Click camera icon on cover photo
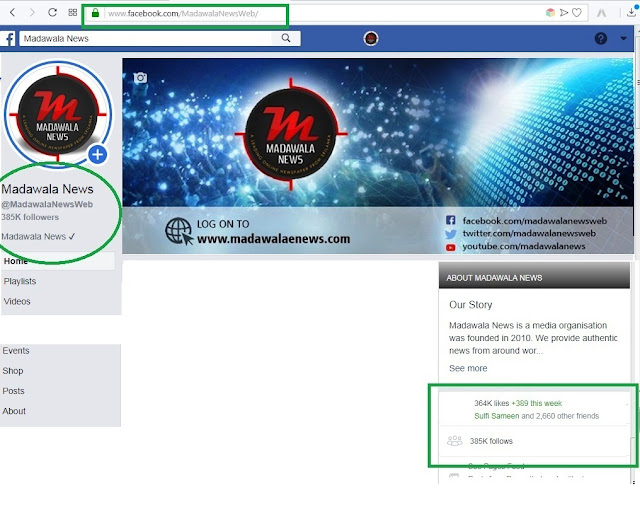This screenshot has width=640, height=517. tap(140, 78)
